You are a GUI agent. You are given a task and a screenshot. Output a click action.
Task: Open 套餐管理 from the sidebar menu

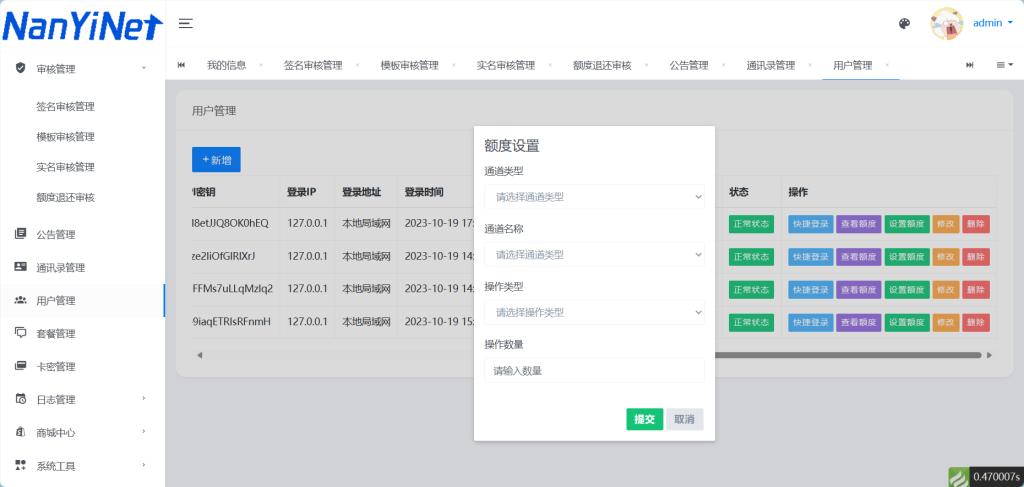click(56, 334)
